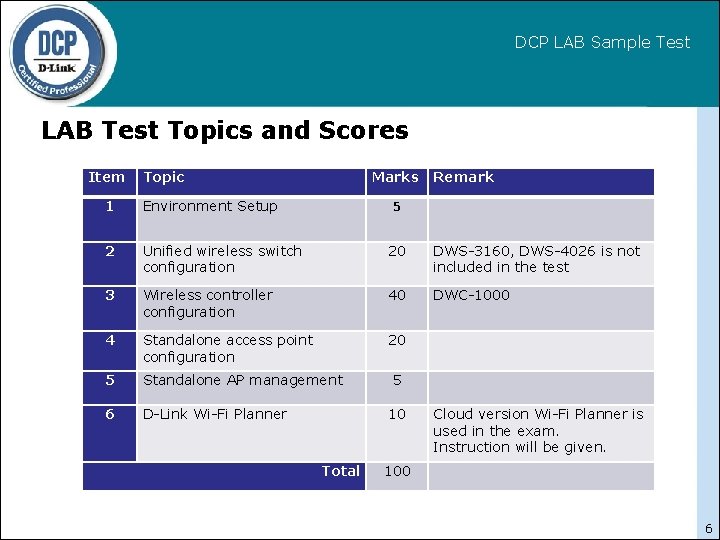Screen dimensions: 720x540
Task: Click marks value for Environment Setup
Action: (x=397, y=207)
